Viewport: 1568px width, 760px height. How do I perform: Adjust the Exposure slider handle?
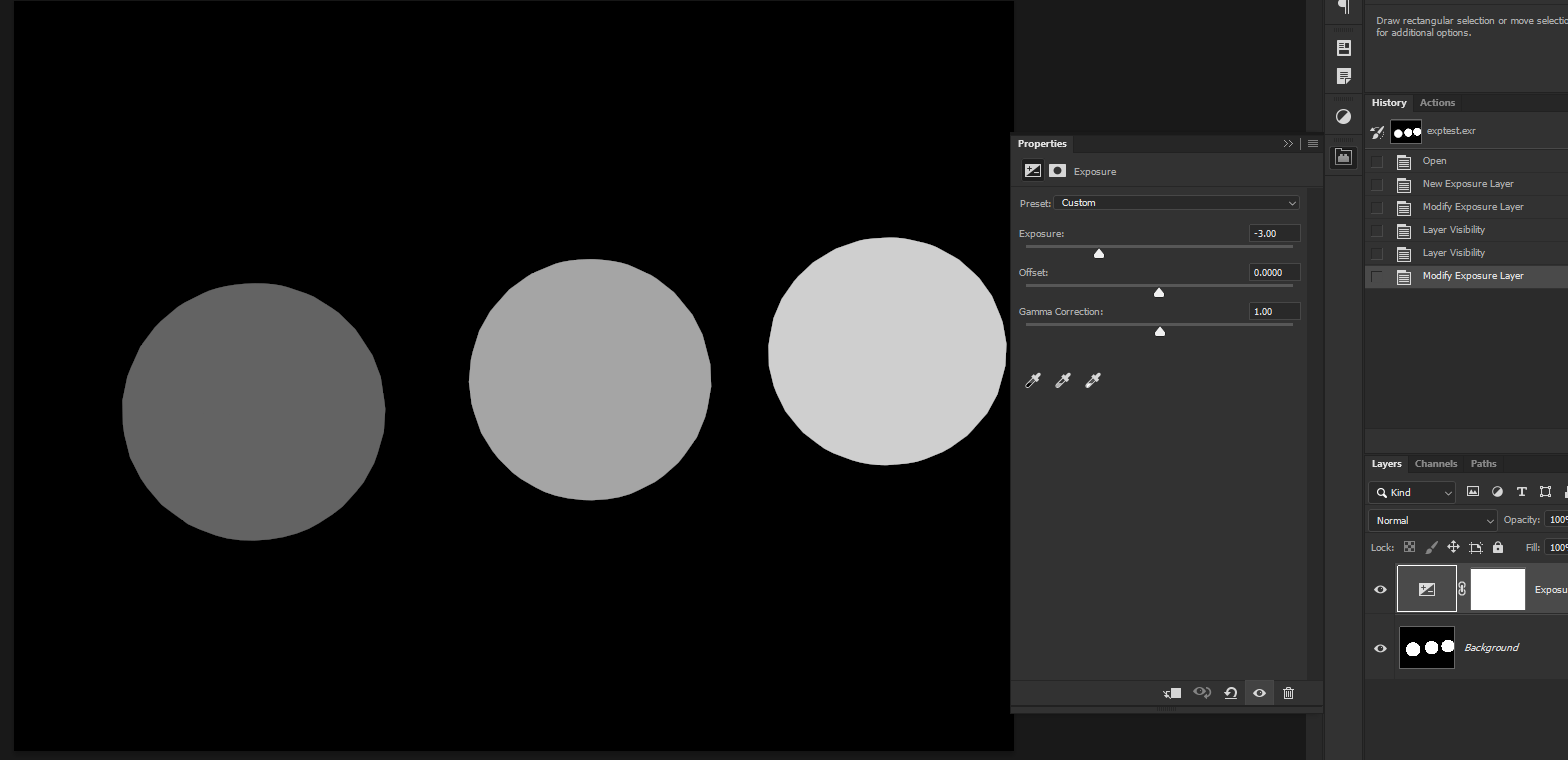point(1099,254)
